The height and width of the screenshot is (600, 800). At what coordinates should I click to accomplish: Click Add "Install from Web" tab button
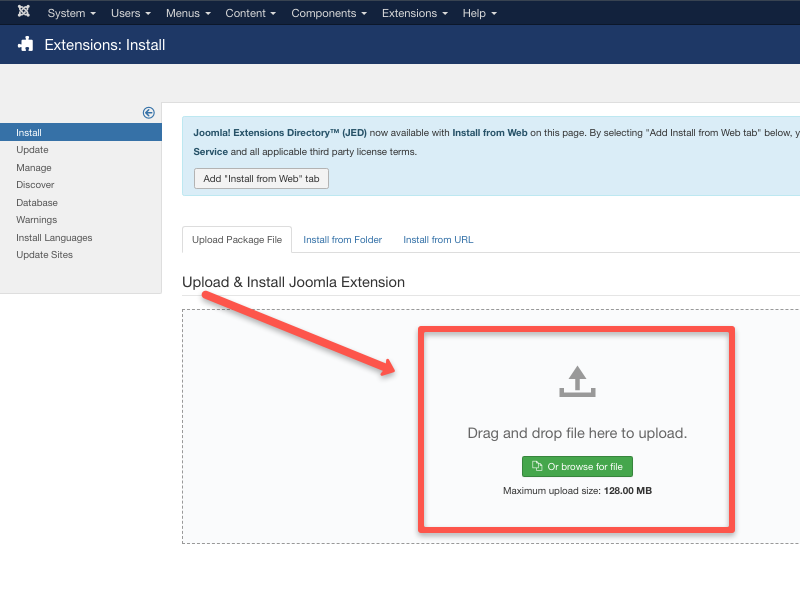pyautogui.click(x=261, y=178)
